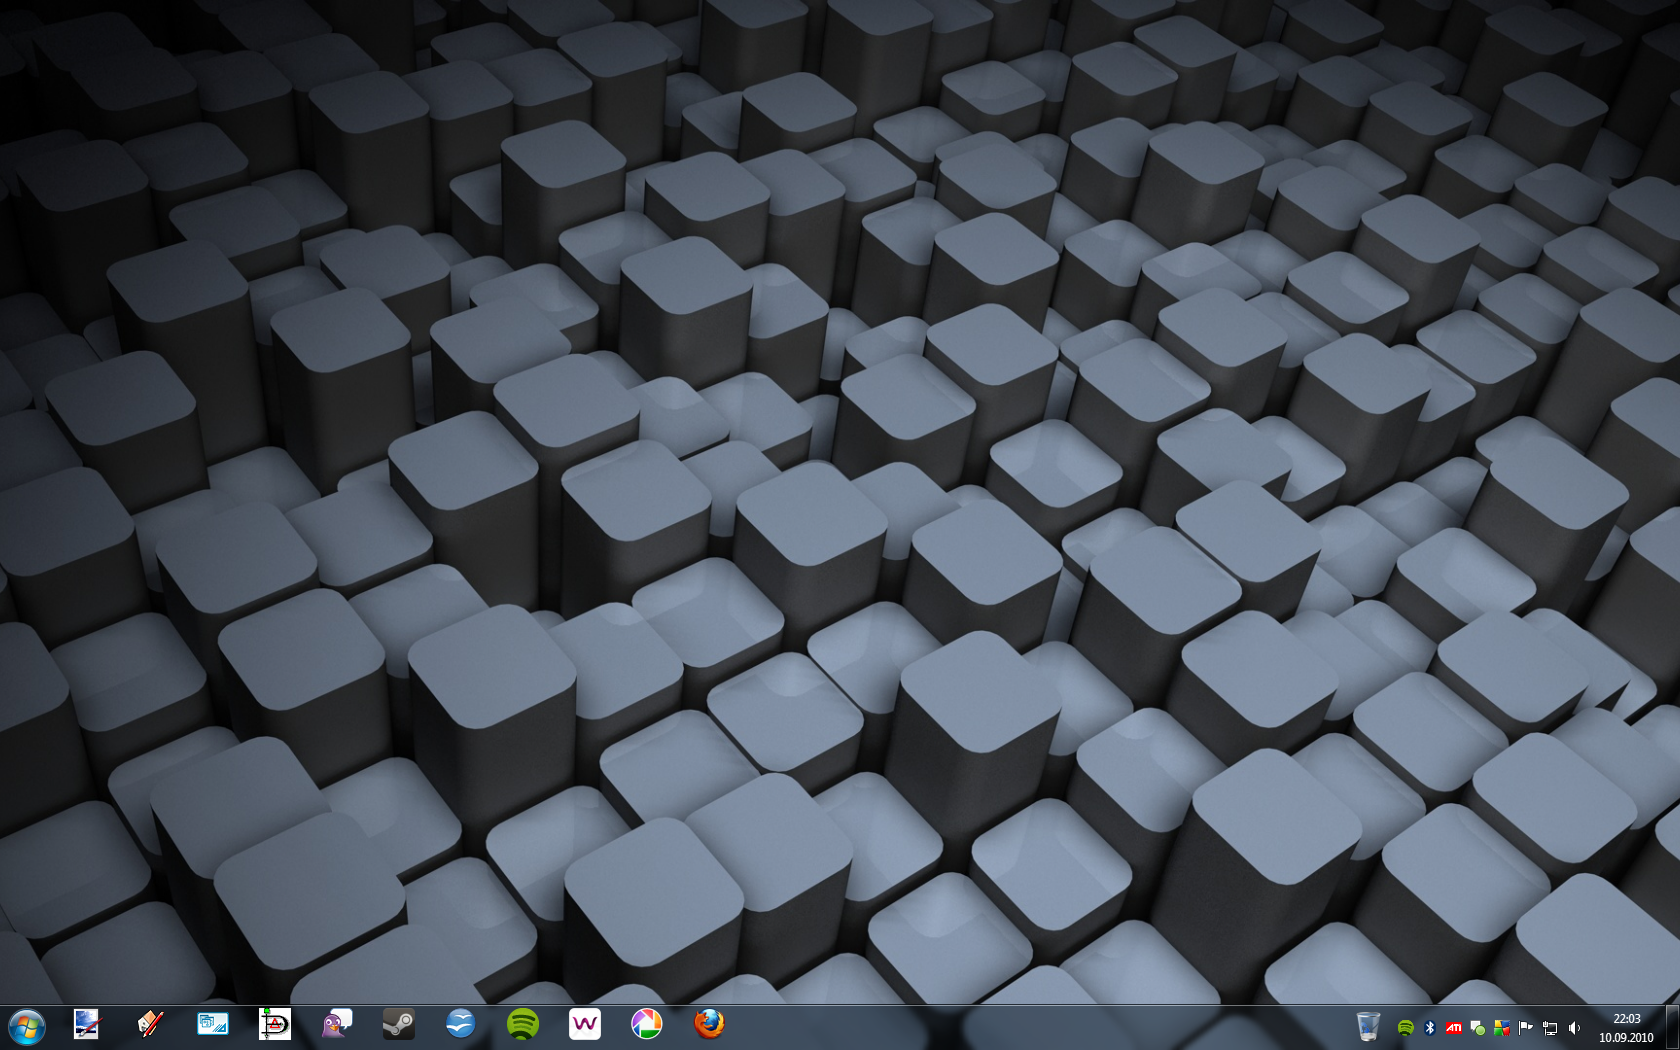Open Pidgin messenger from the taskbar
The height and width of the screenshot is (1050, 1680).
(337, 1024)
